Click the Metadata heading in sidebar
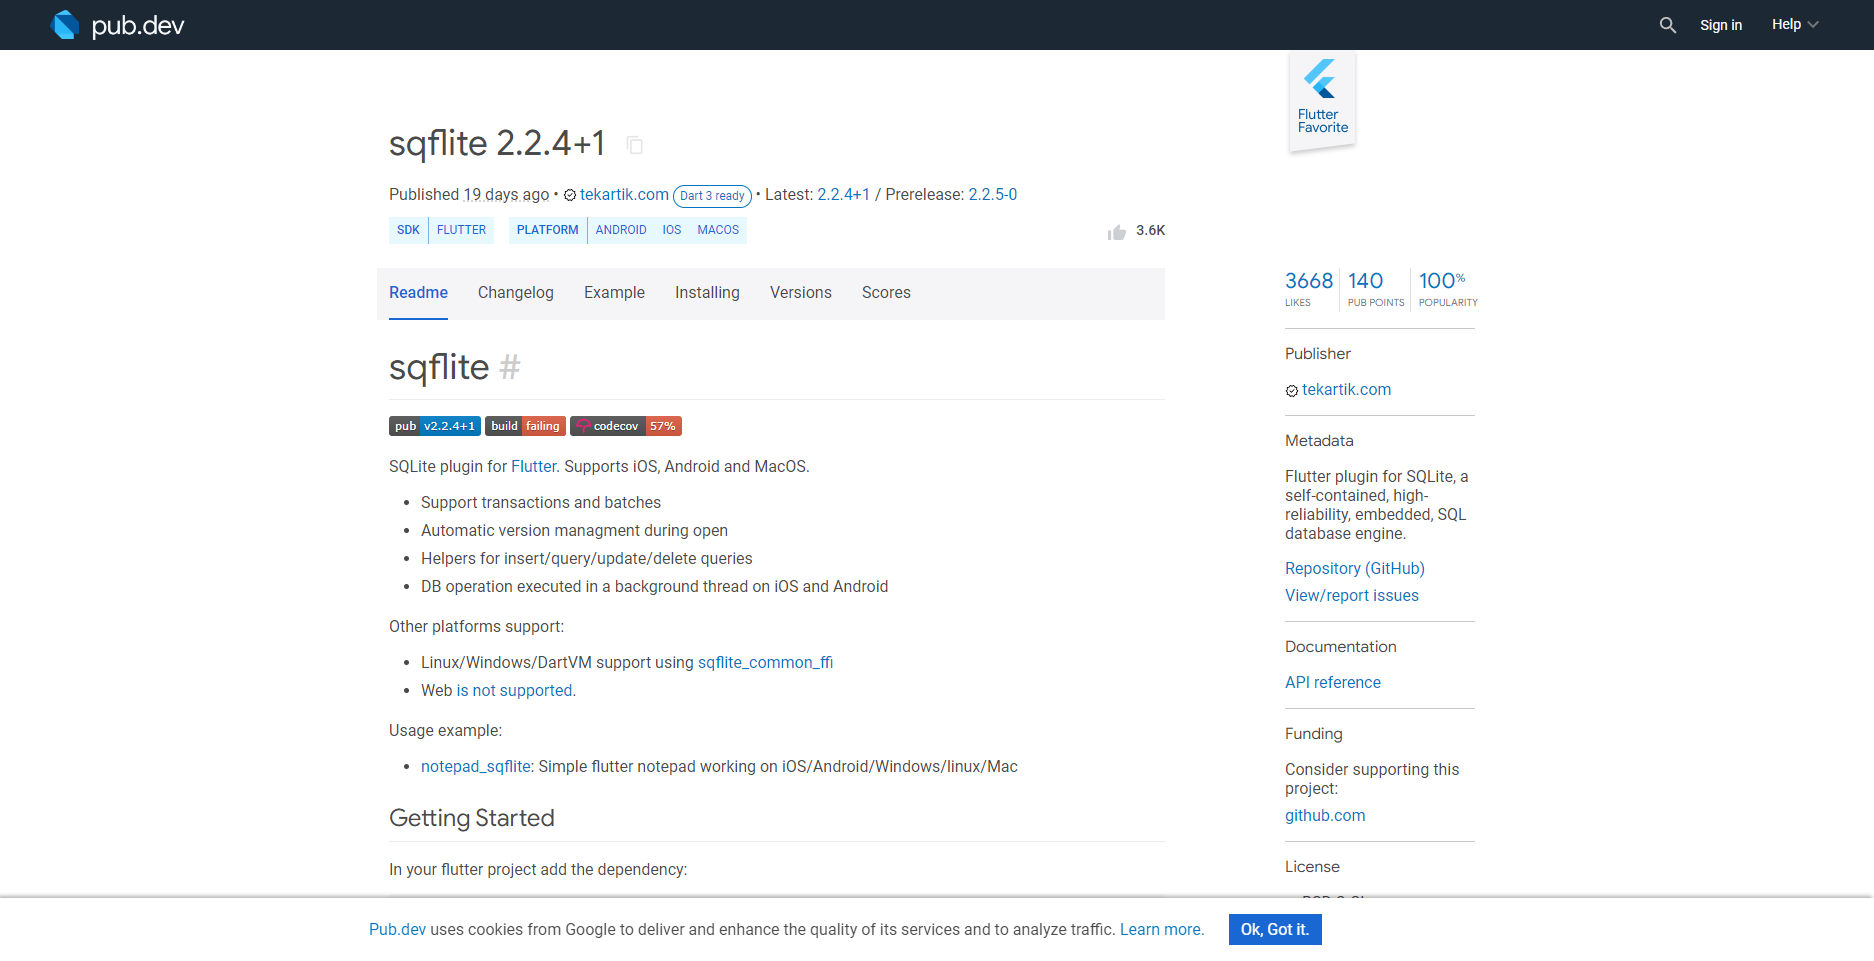 pyautogui.click(x=1319, y=441)
